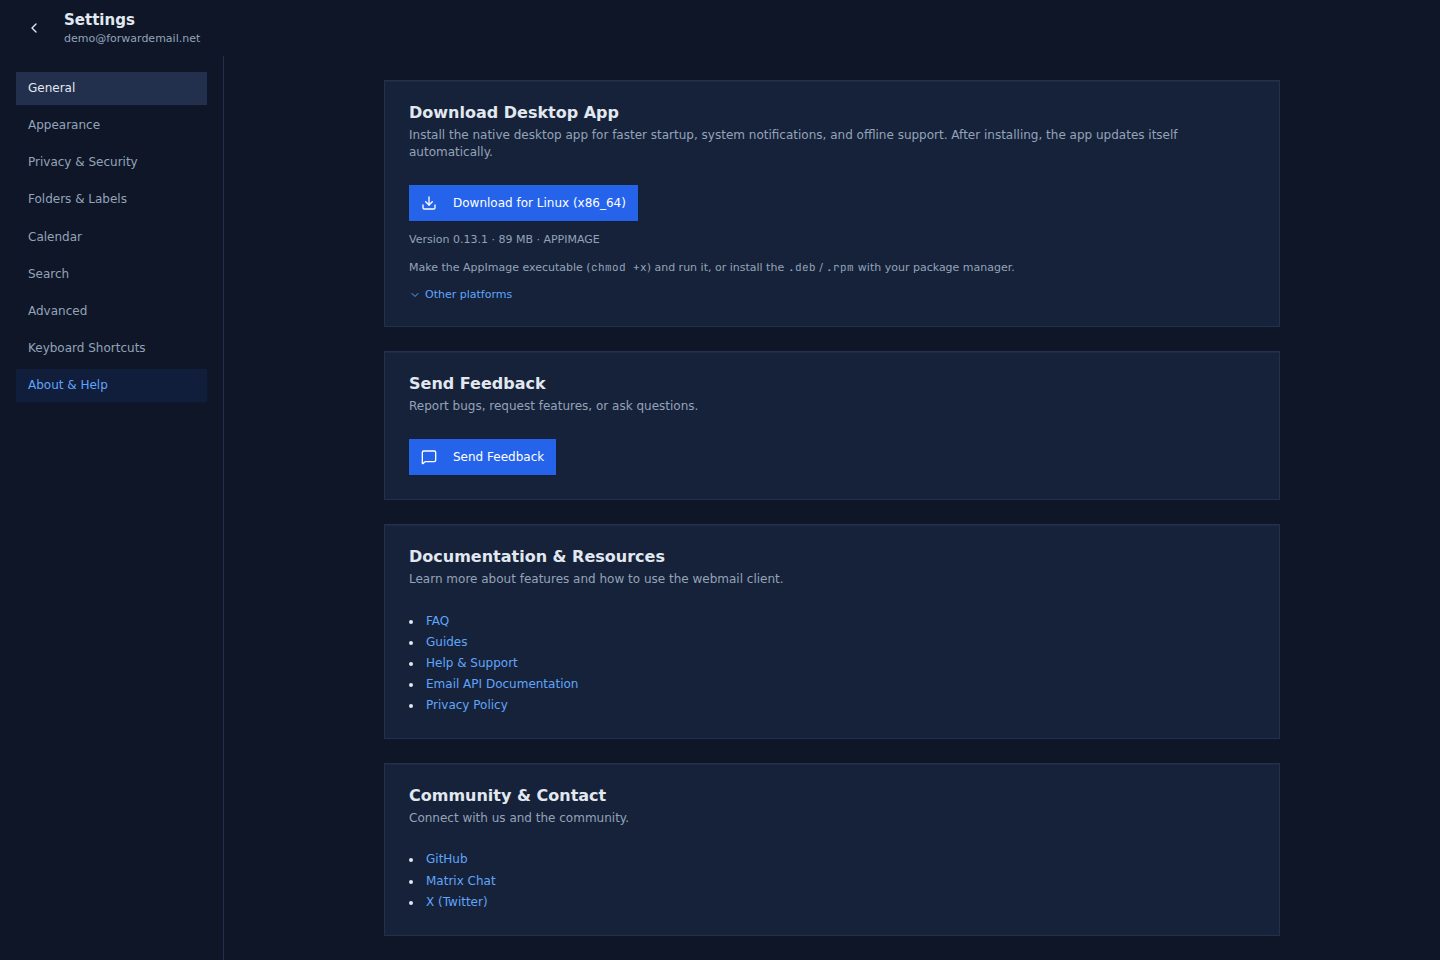Viewport: 1440px width, 960px height.
Task: Click the Settings page title
Action: click(99, 19)
